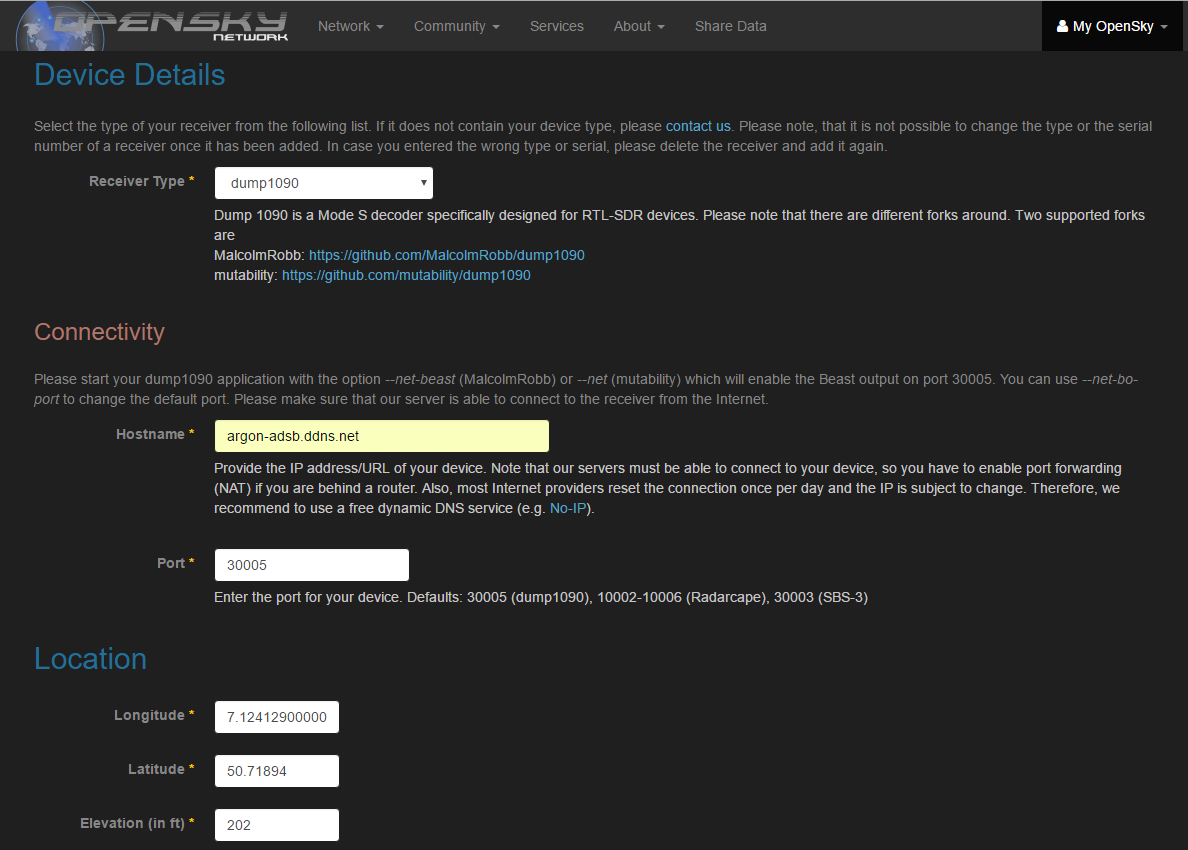Open the Share Data page
The height and width of the screenshot is (850, 1188).
click(x=730, y=26)
